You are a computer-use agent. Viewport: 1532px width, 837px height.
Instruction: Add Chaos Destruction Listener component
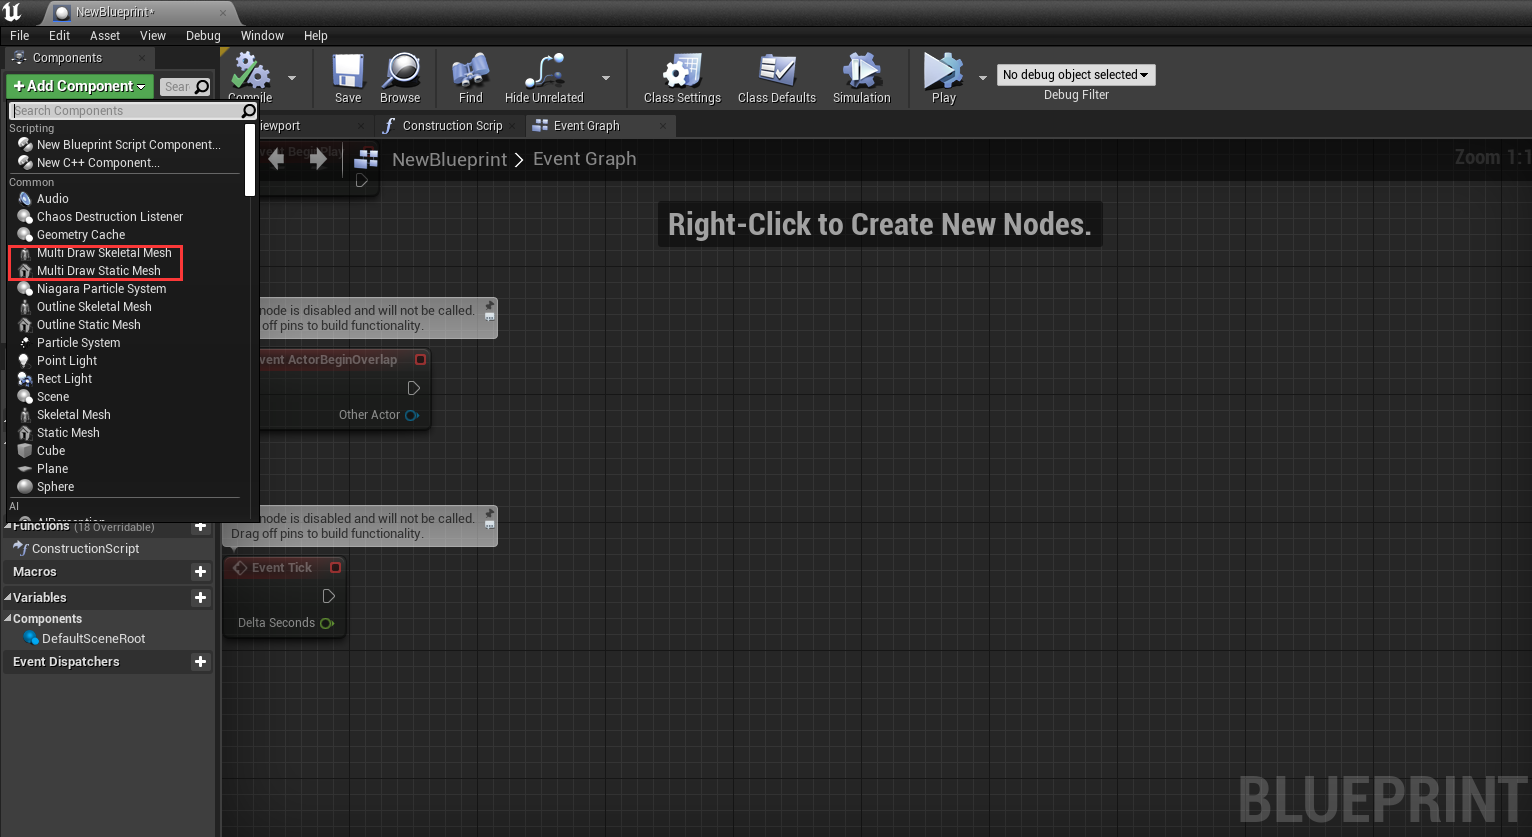tap(110, 217)
